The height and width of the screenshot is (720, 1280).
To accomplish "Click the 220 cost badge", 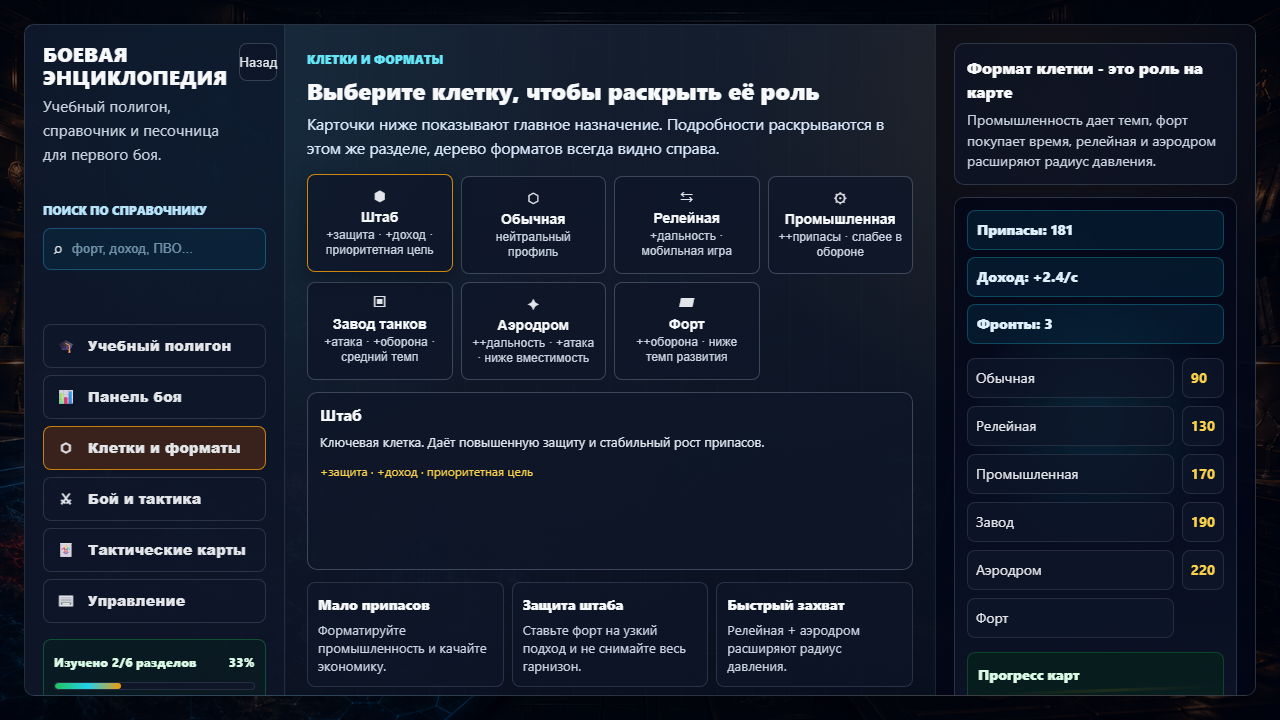I will (x=1203, y=570).
